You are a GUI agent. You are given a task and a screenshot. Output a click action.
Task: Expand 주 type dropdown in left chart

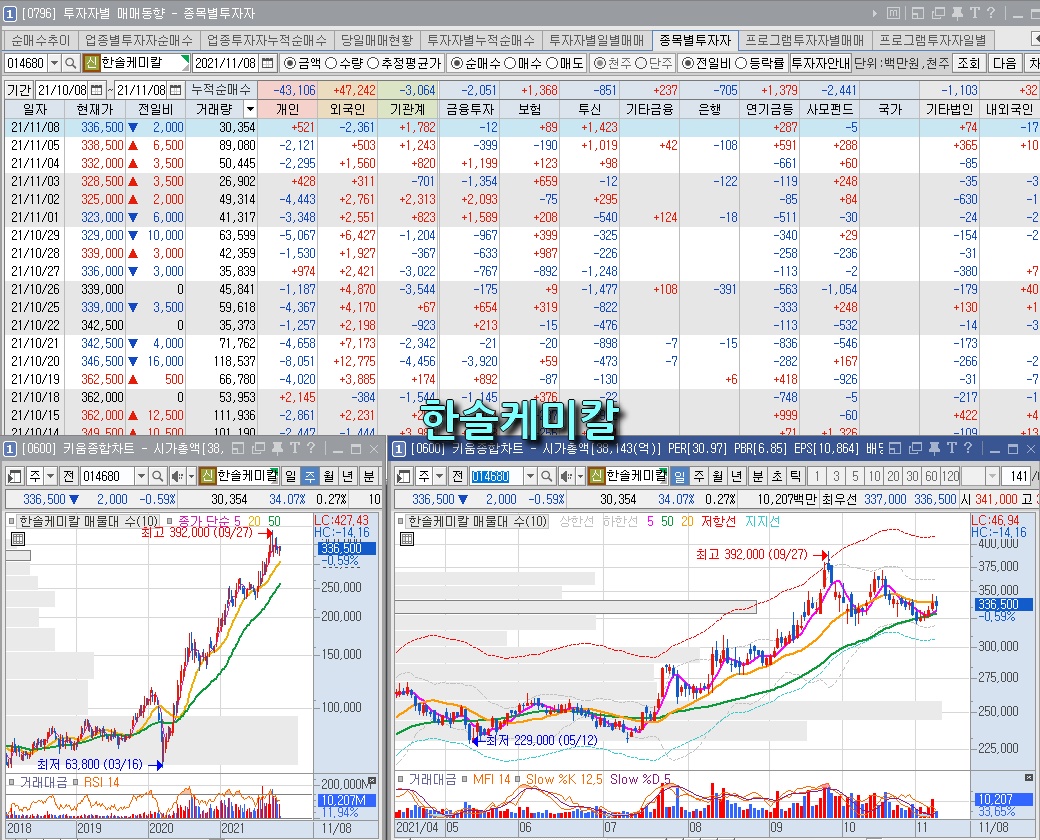coord(50,476)
